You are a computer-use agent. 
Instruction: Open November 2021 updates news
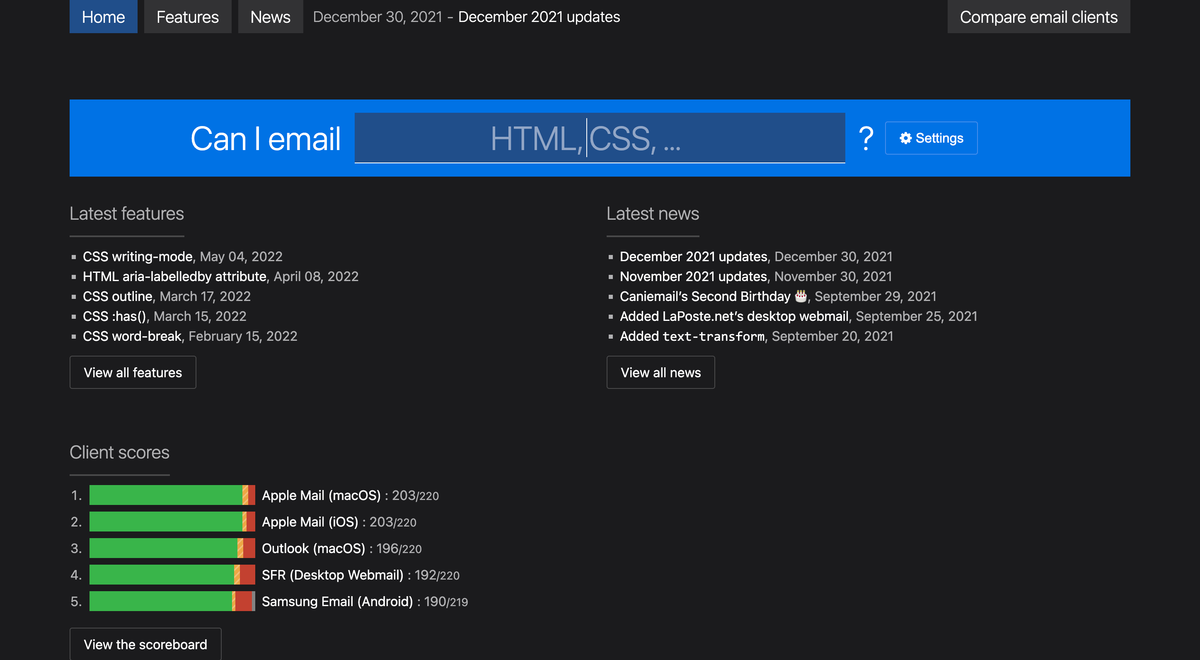pos(694,277)
